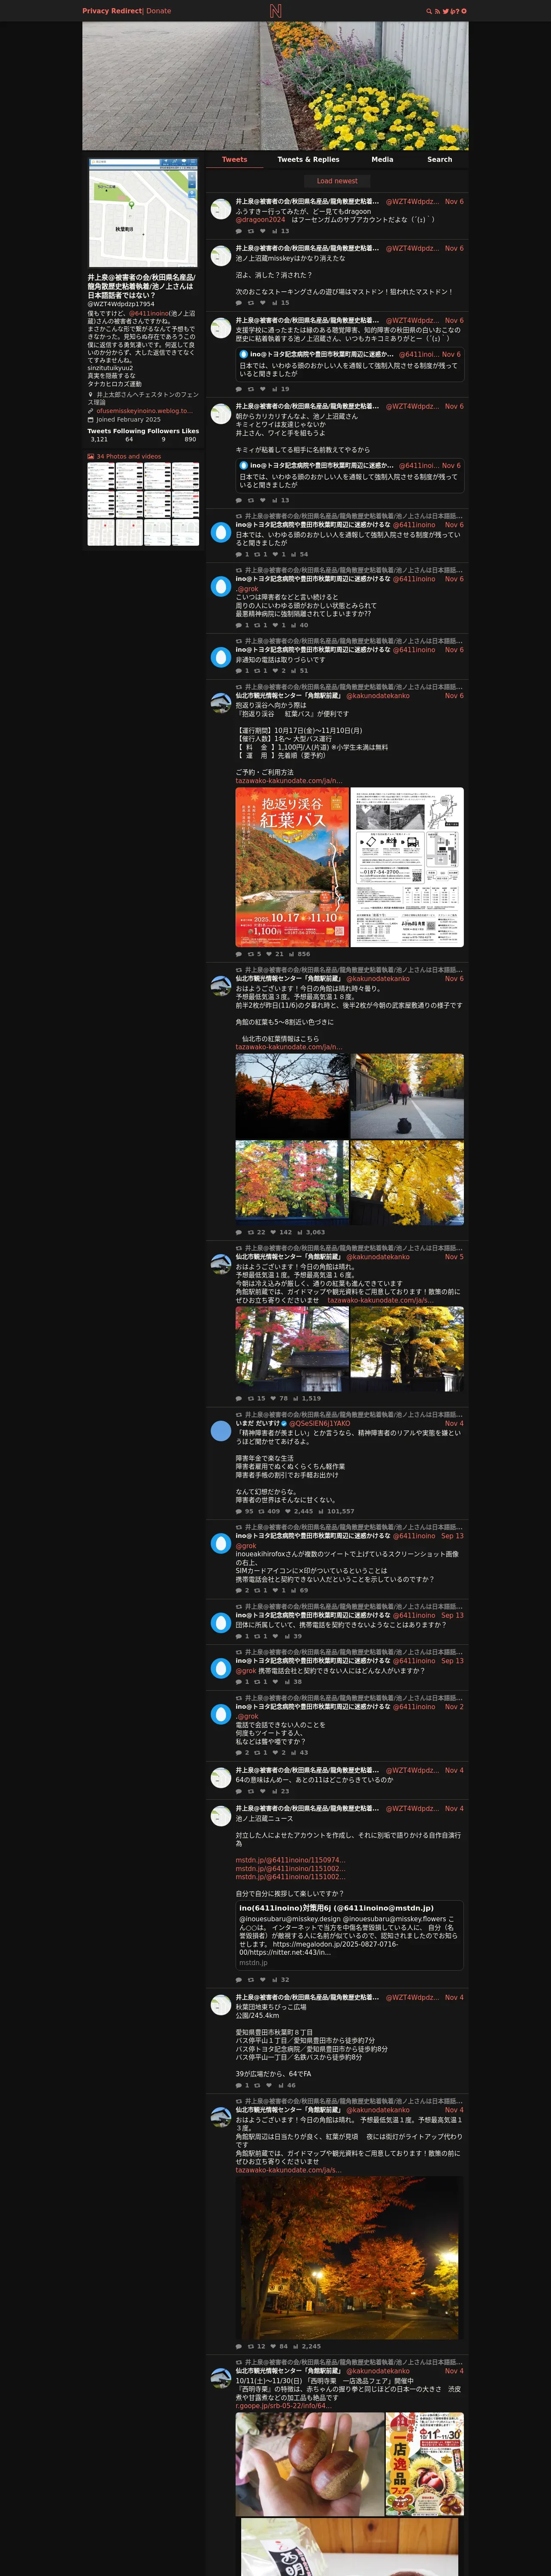Click views icon showing 101,557
The height and width of the screenshot is (2576, 551).
coord(321,1511)
